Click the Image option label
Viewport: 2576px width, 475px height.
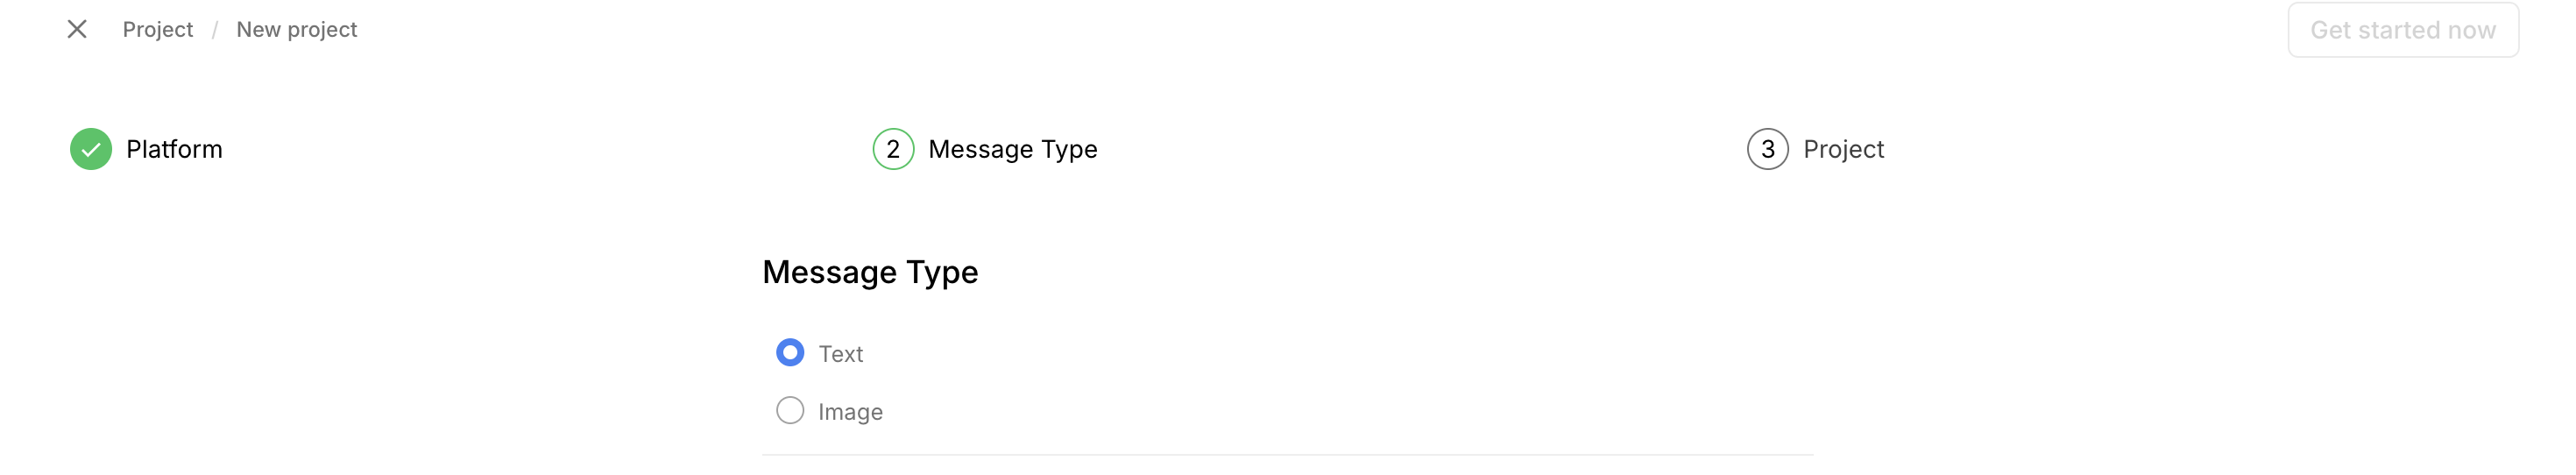coord(850,412)
